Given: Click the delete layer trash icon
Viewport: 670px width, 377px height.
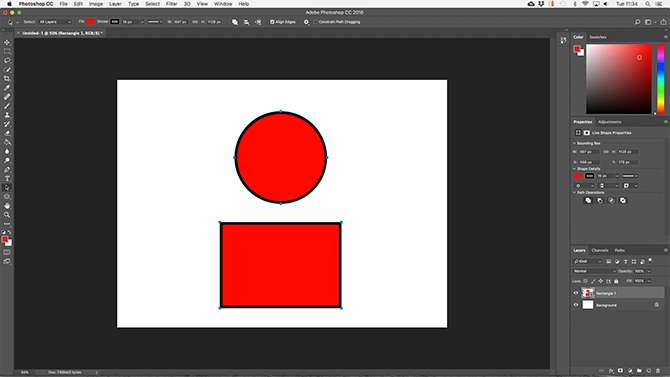Looking at the screenshot, I should (x=658, y=371).
